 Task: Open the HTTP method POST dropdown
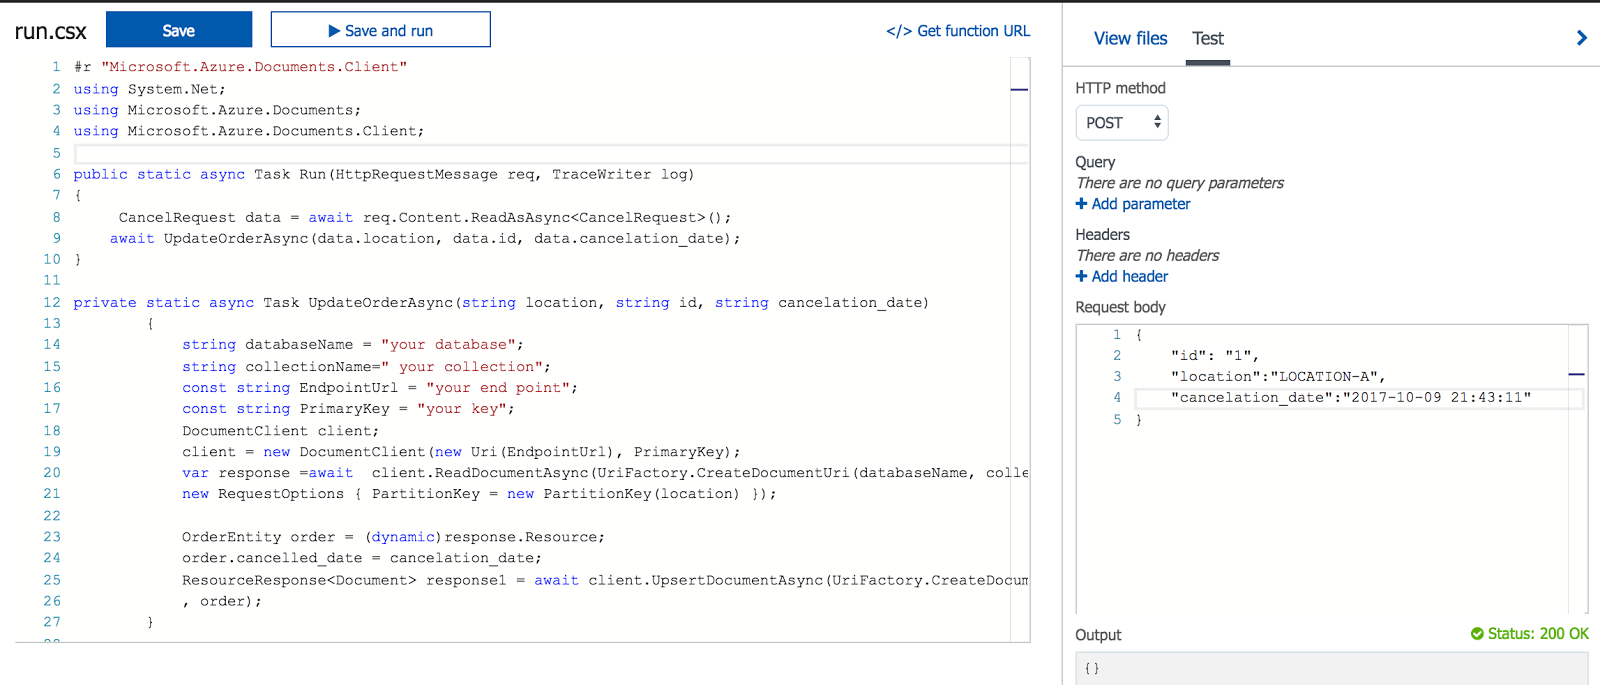1122,123
